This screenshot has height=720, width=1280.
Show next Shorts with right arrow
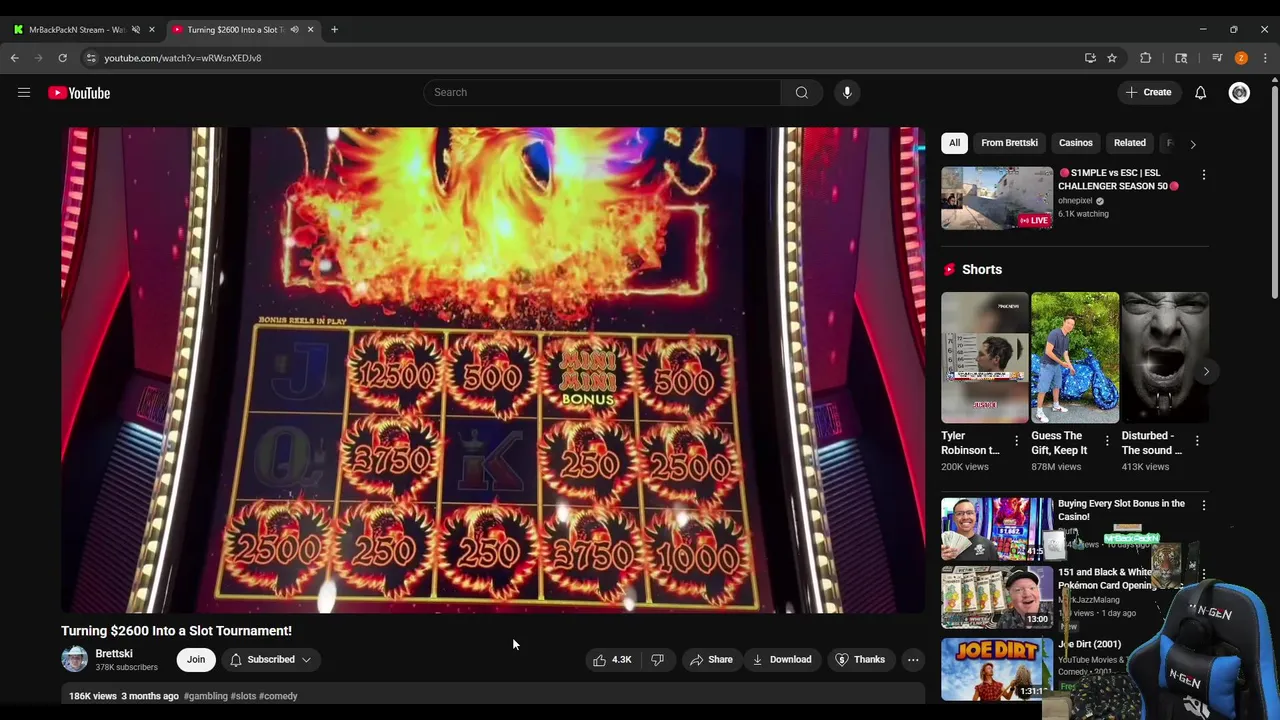coord(1206,371)
